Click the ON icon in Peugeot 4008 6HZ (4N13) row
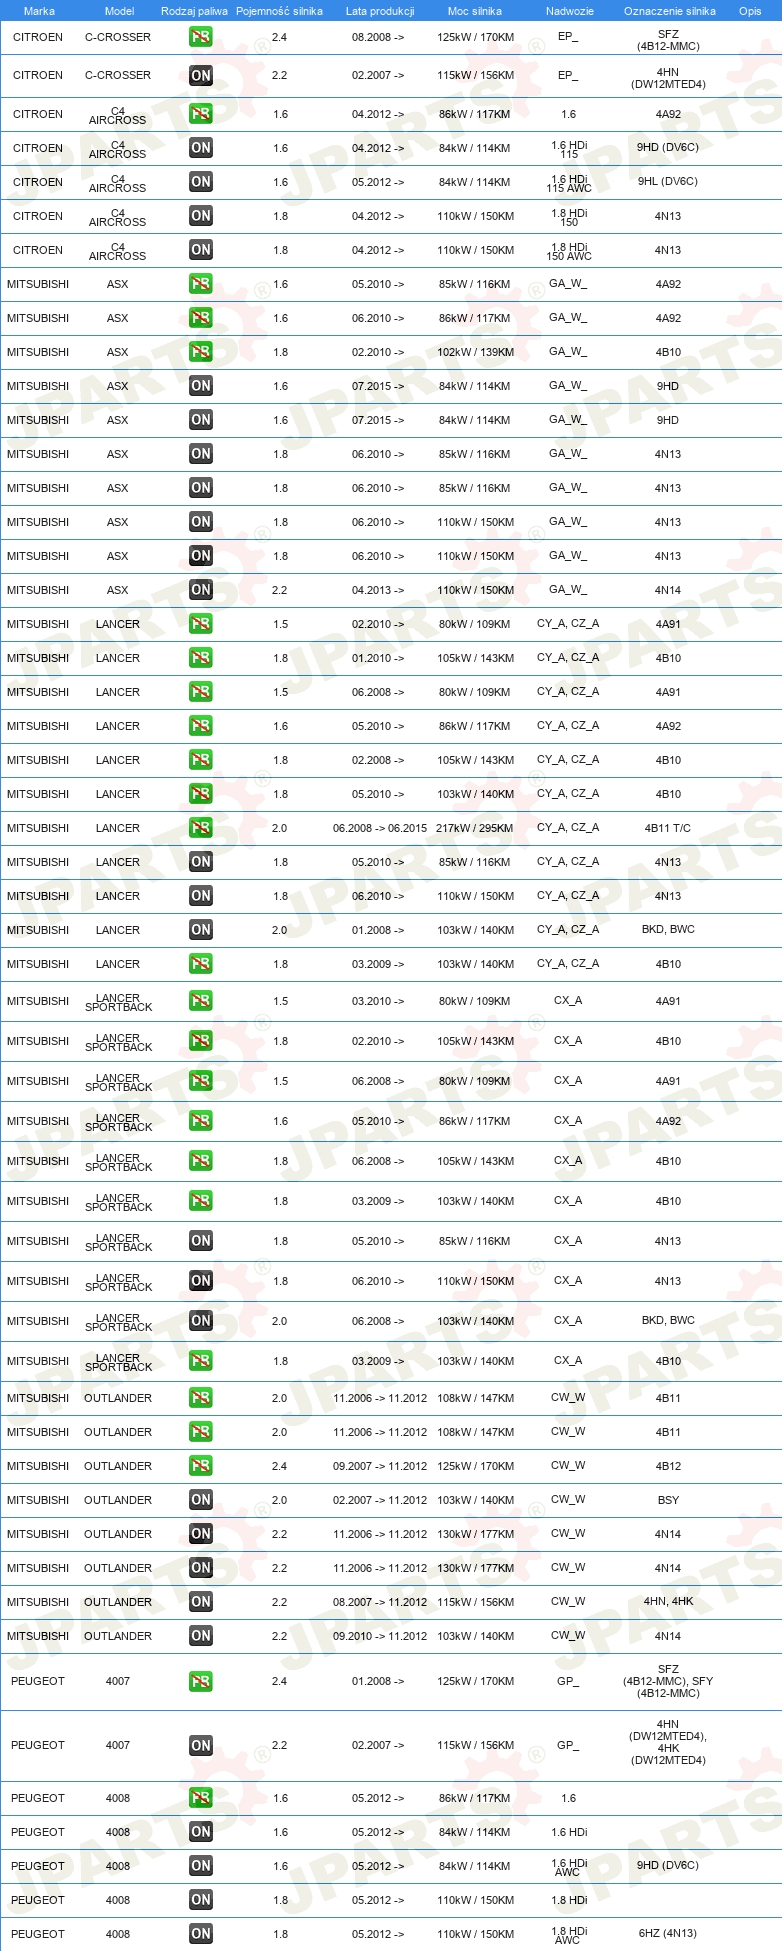Image resolution: width=782 pixels, height=1951 pixels. coord(201,1934)
